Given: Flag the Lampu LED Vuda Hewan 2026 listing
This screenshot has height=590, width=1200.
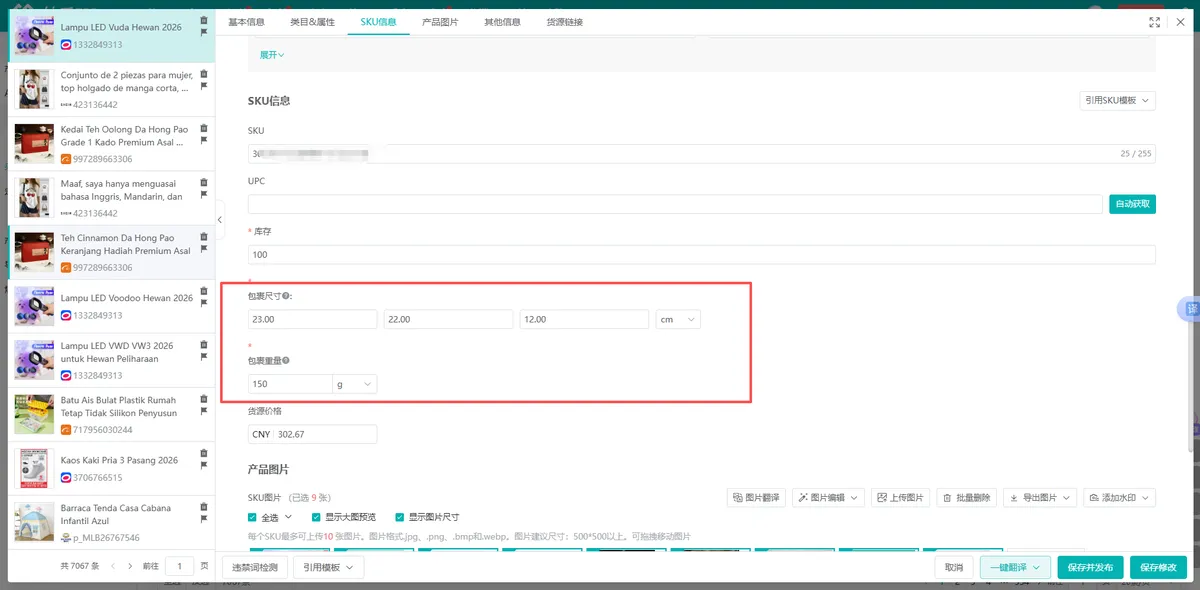Looking at the screenshot, I should (x=204, y=33).
